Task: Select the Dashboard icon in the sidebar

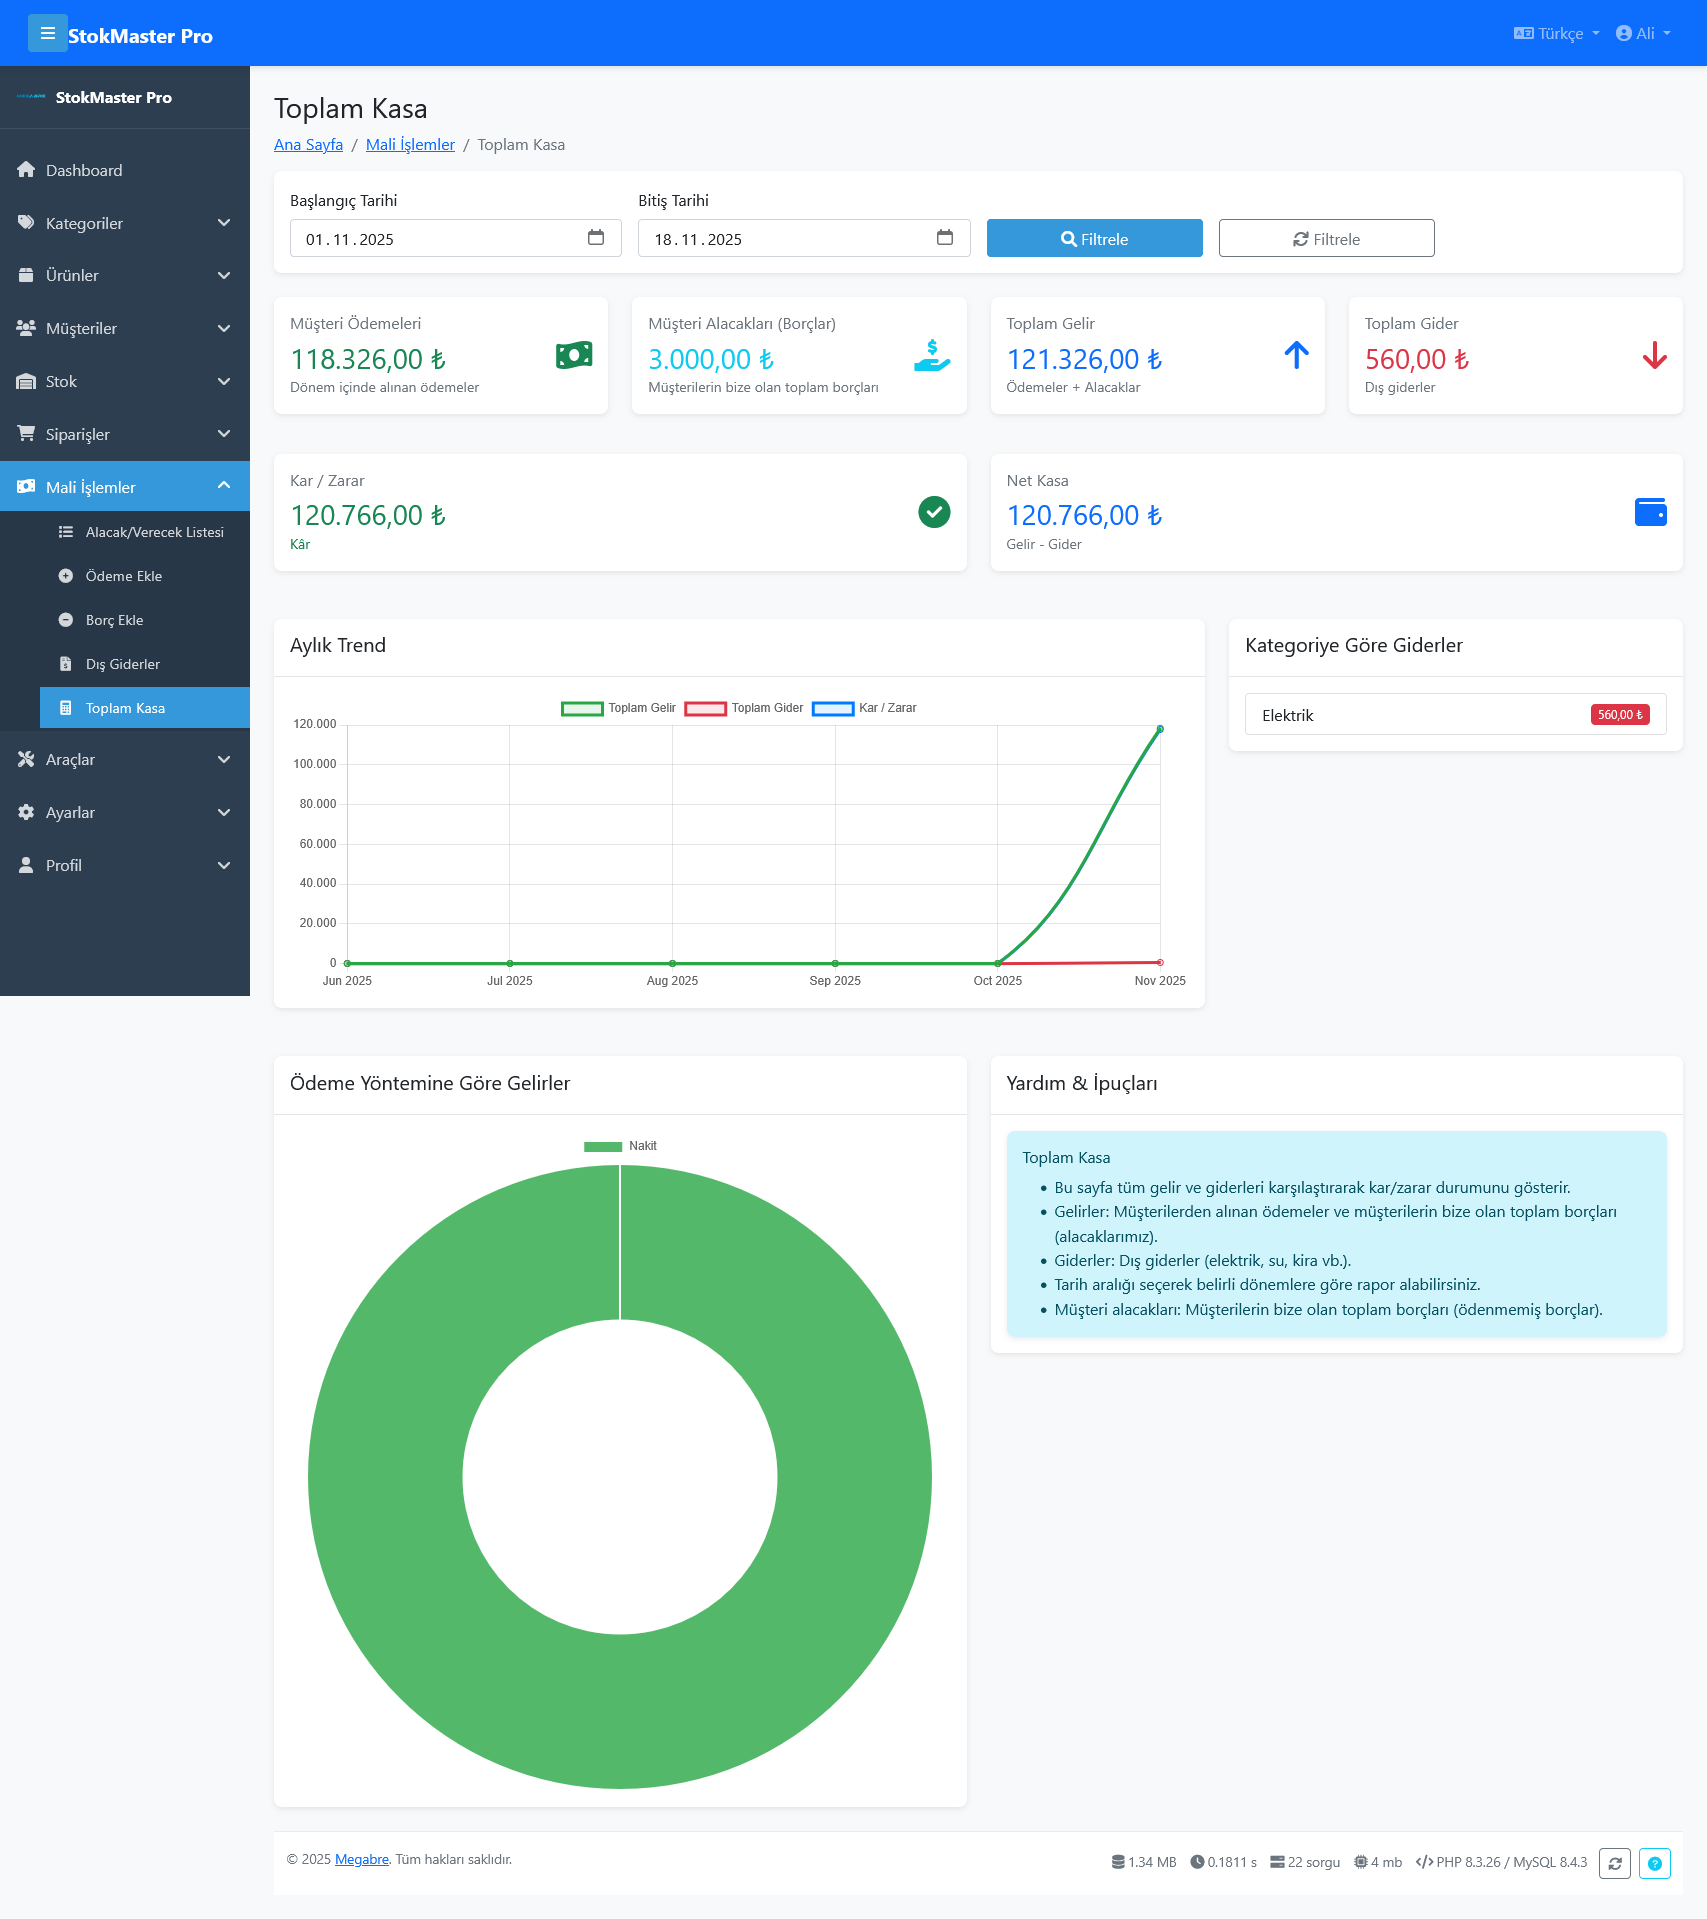Action: coord(26,170)
